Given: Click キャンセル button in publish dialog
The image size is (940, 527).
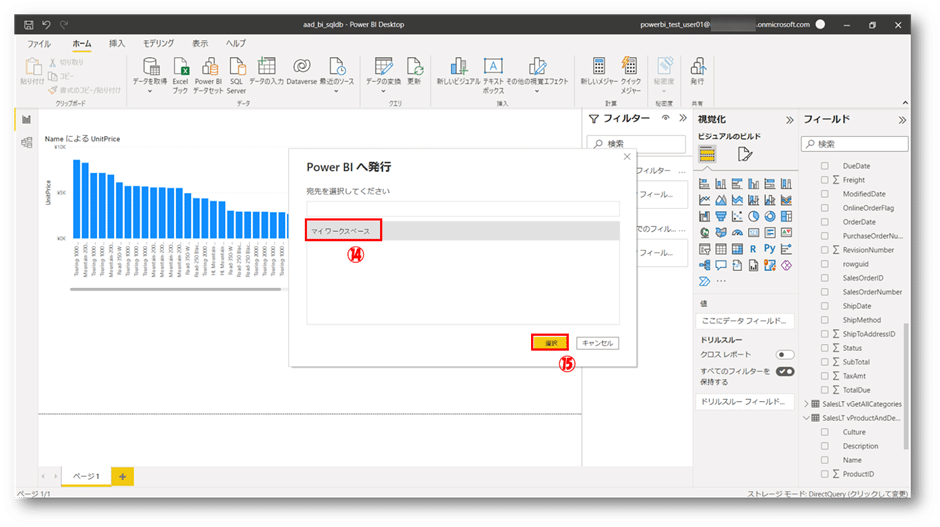Looking at the screenshot, I should (597, 343).
